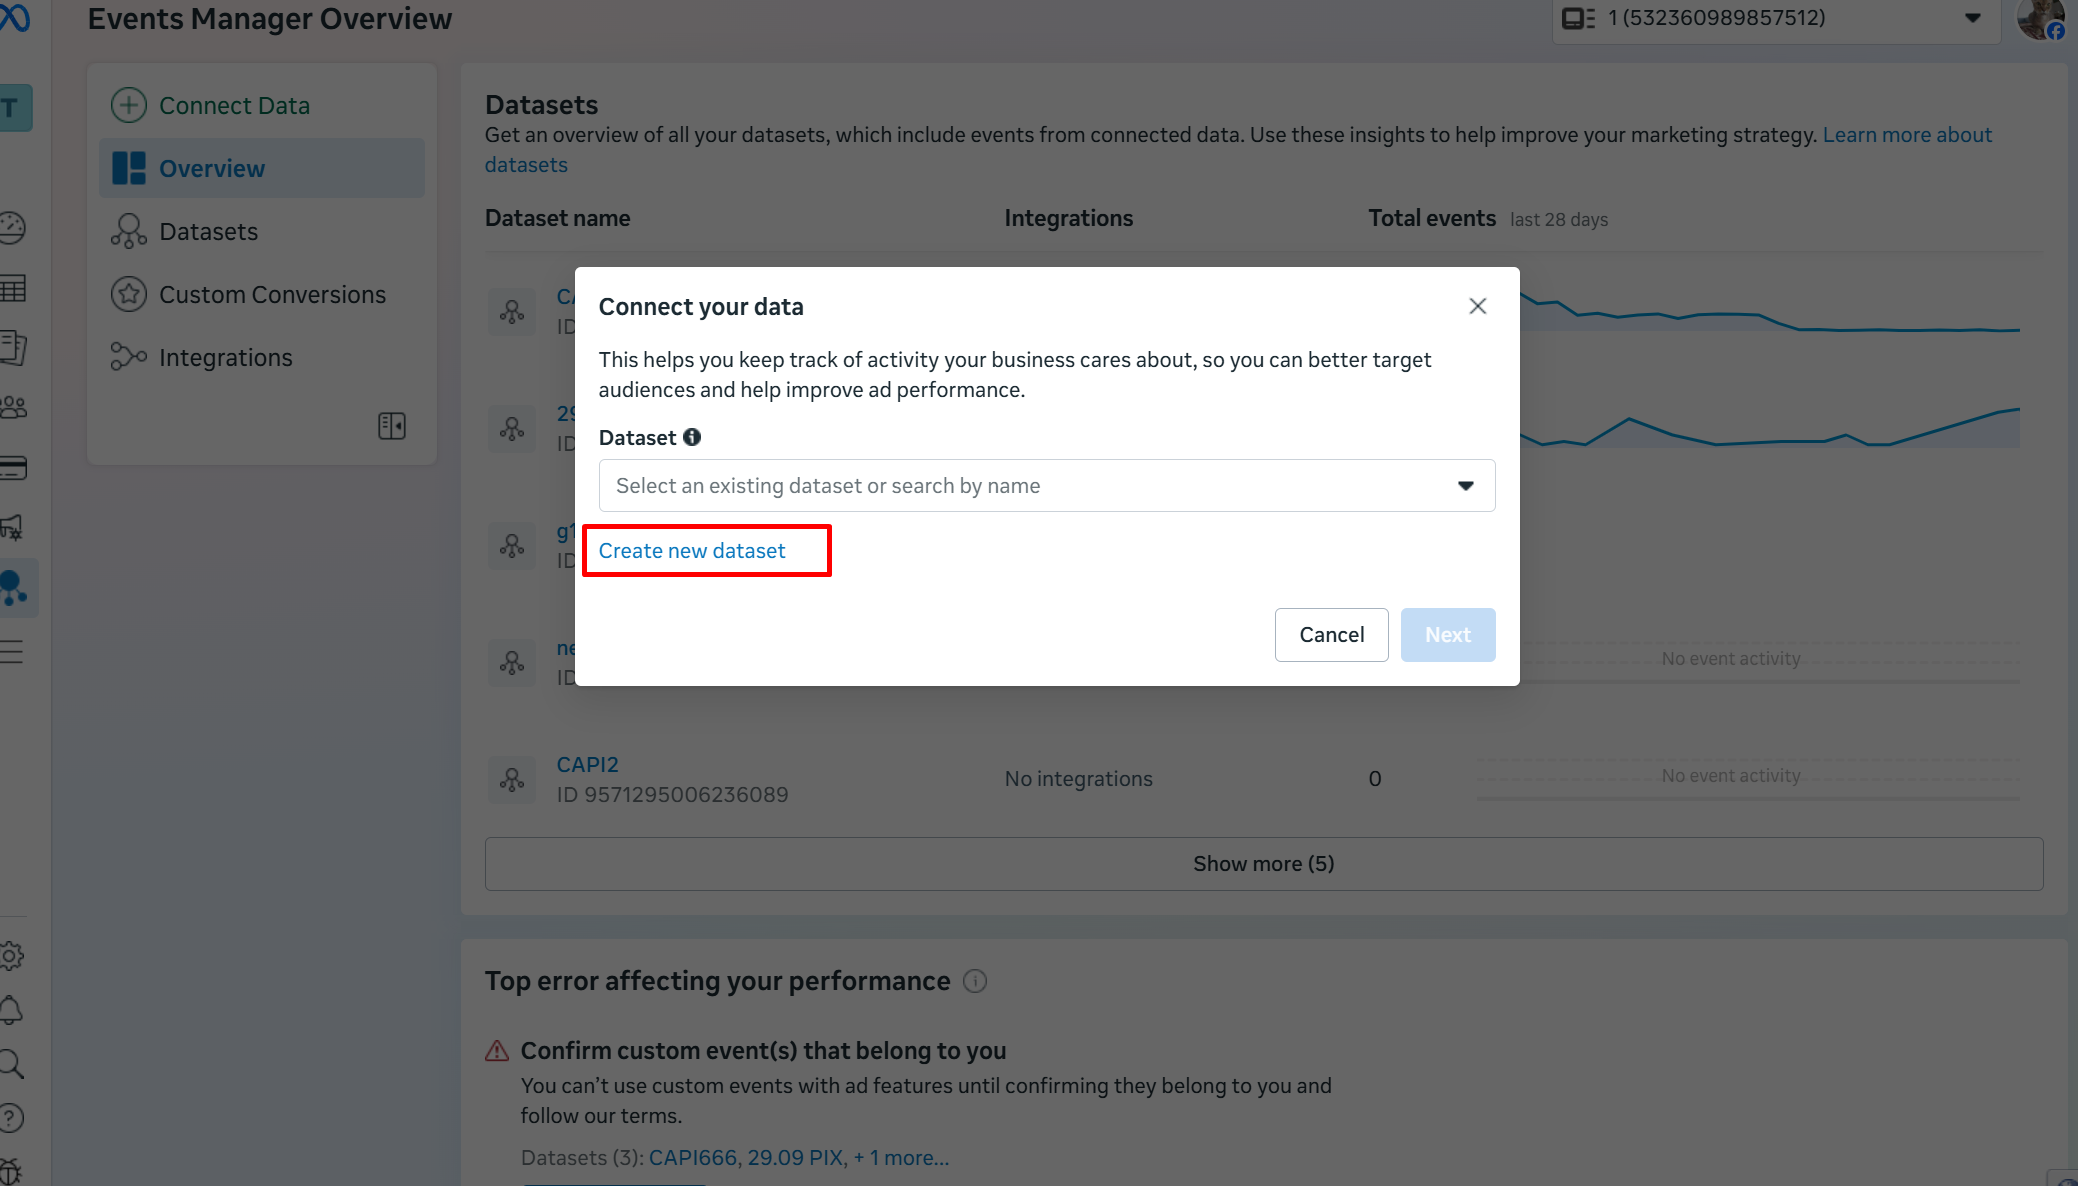This screenshot has height=1186, width=2078.
Task: Click the Top error info icon
Action: click(975, 981)
